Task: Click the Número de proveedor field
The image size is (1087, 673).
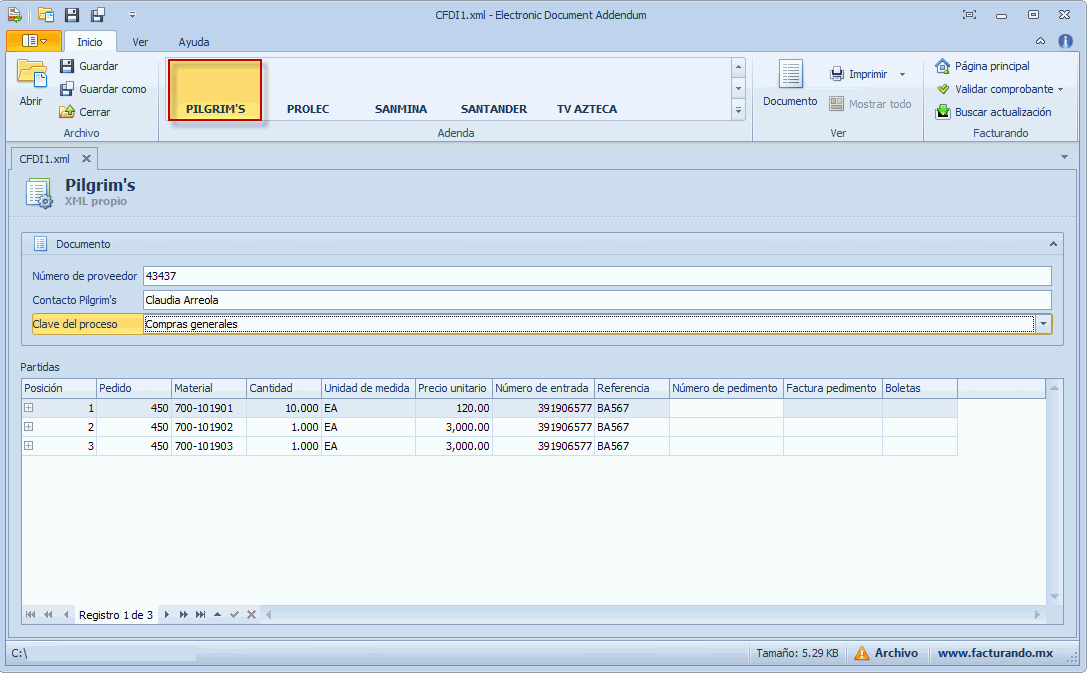Action: coord(597,276)
